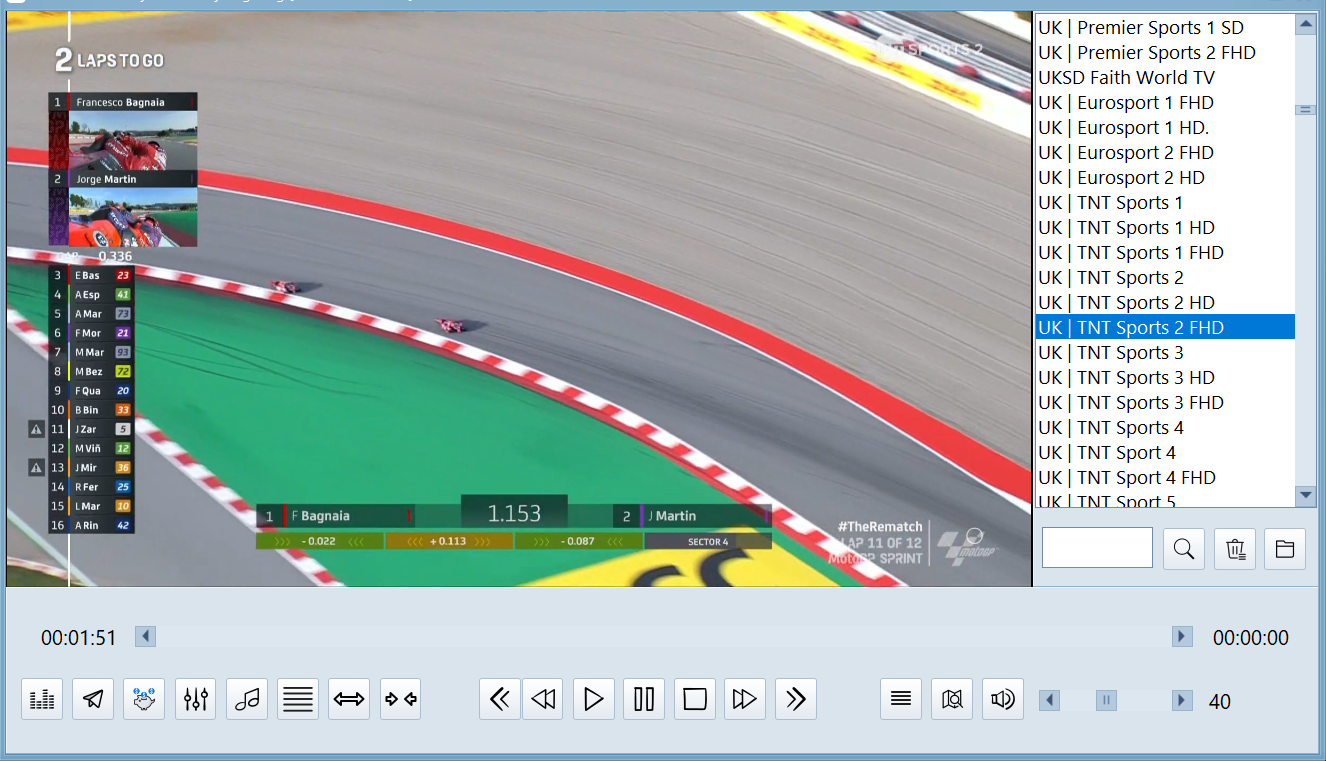Click the inward shrink arrows icon

coord(401,699)
